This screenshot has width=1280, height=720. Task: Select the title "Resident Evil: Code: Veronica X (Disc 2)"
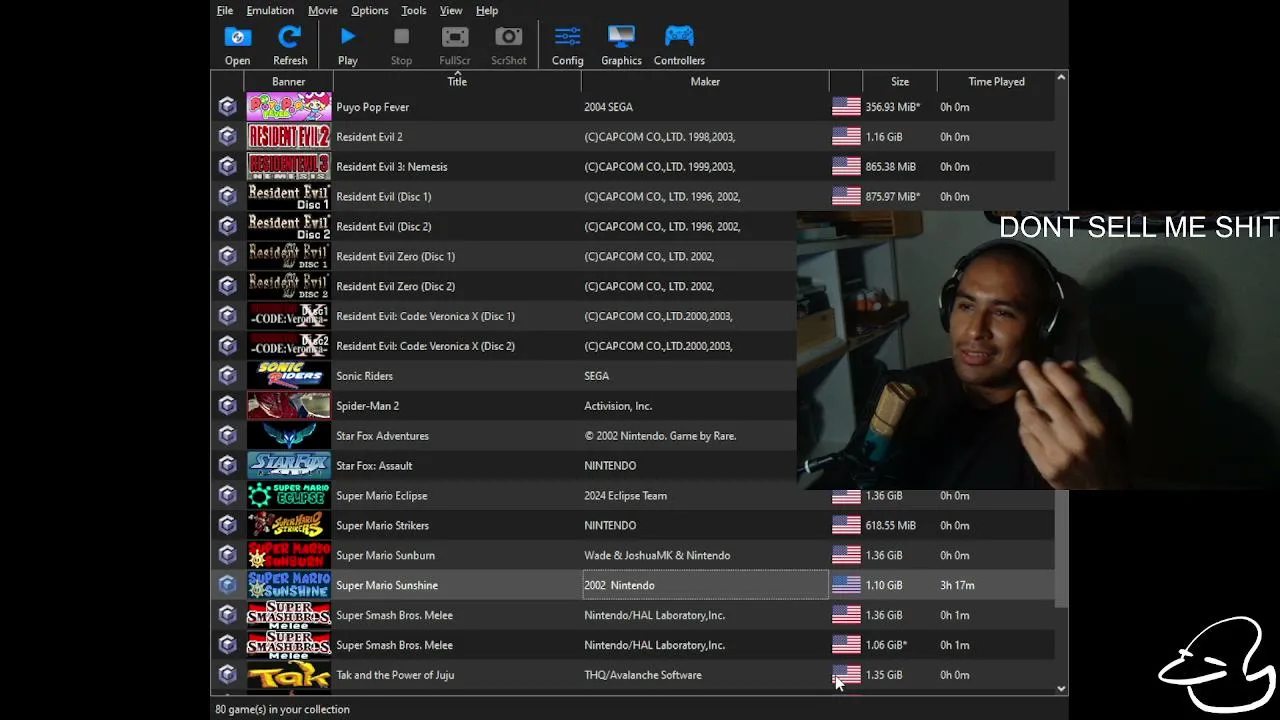[425, 346]
